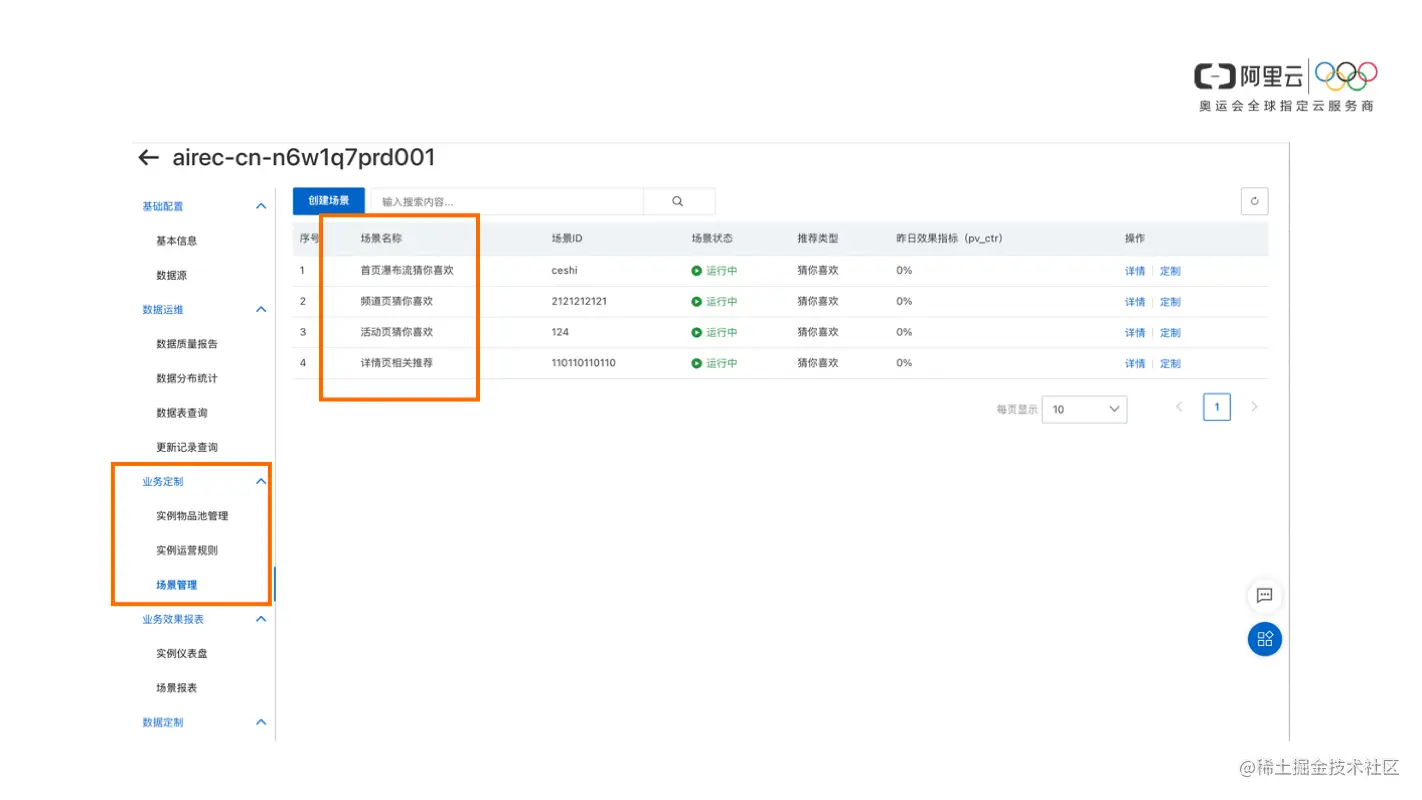Open 数据源 in the sidebar
The image size is (1422, 800).
point(171,275)
